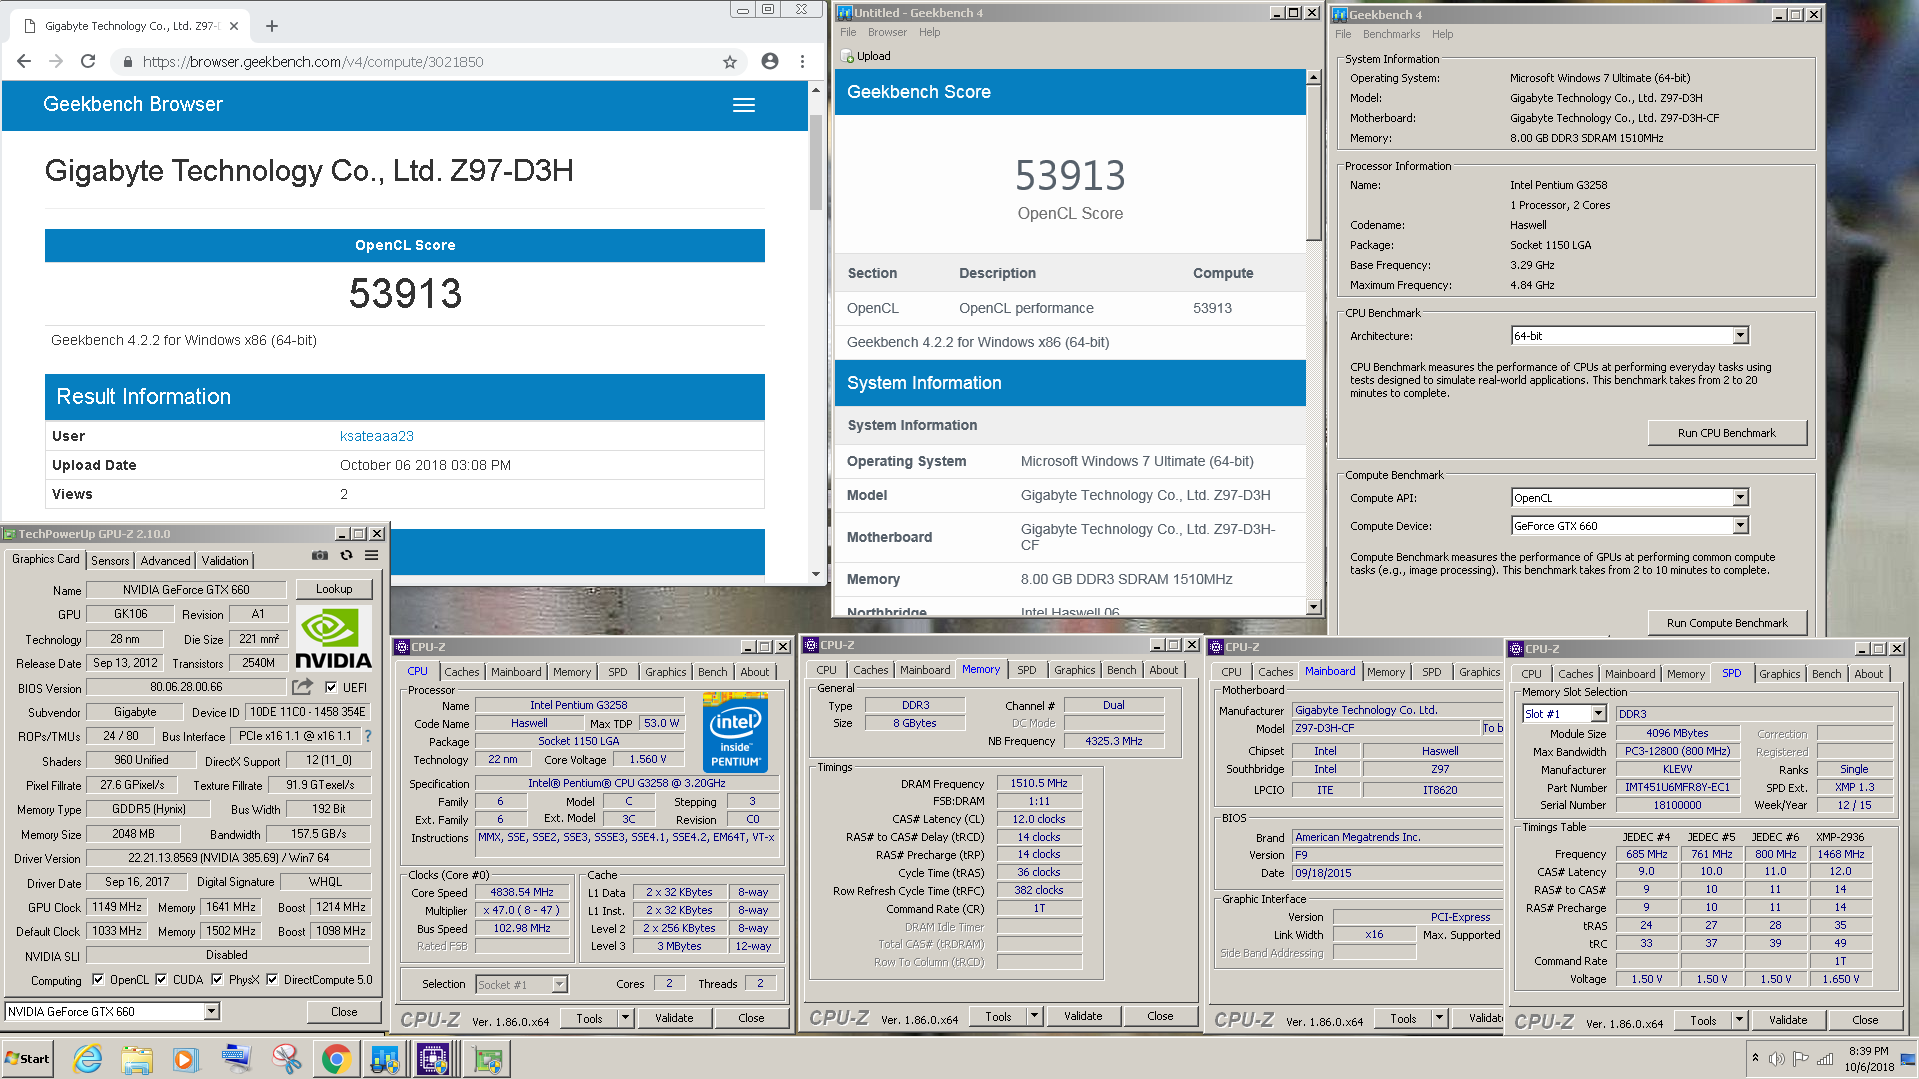Viewport: 1919px width, 1079px height.
Task: Open the Browser menu in Untitled Geekbench window
Action: [887, 32]
